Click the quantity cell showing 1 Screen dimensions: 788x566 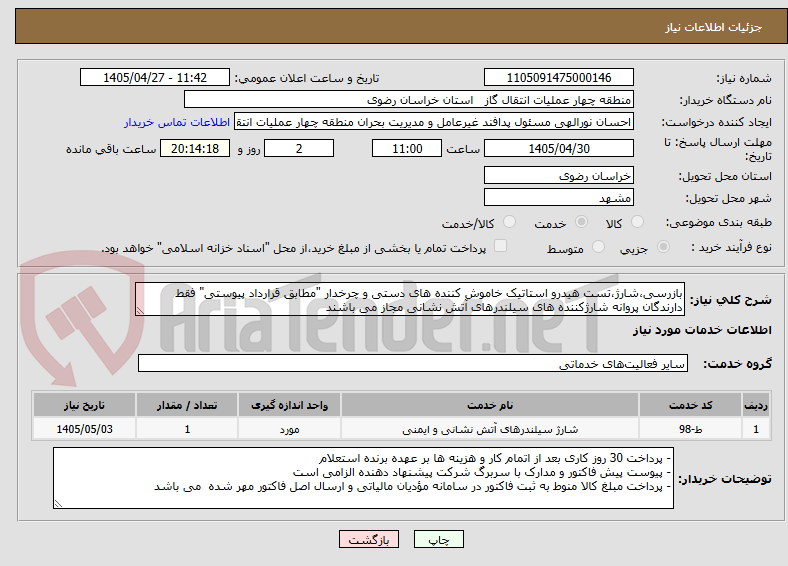(x=187, y=429)
